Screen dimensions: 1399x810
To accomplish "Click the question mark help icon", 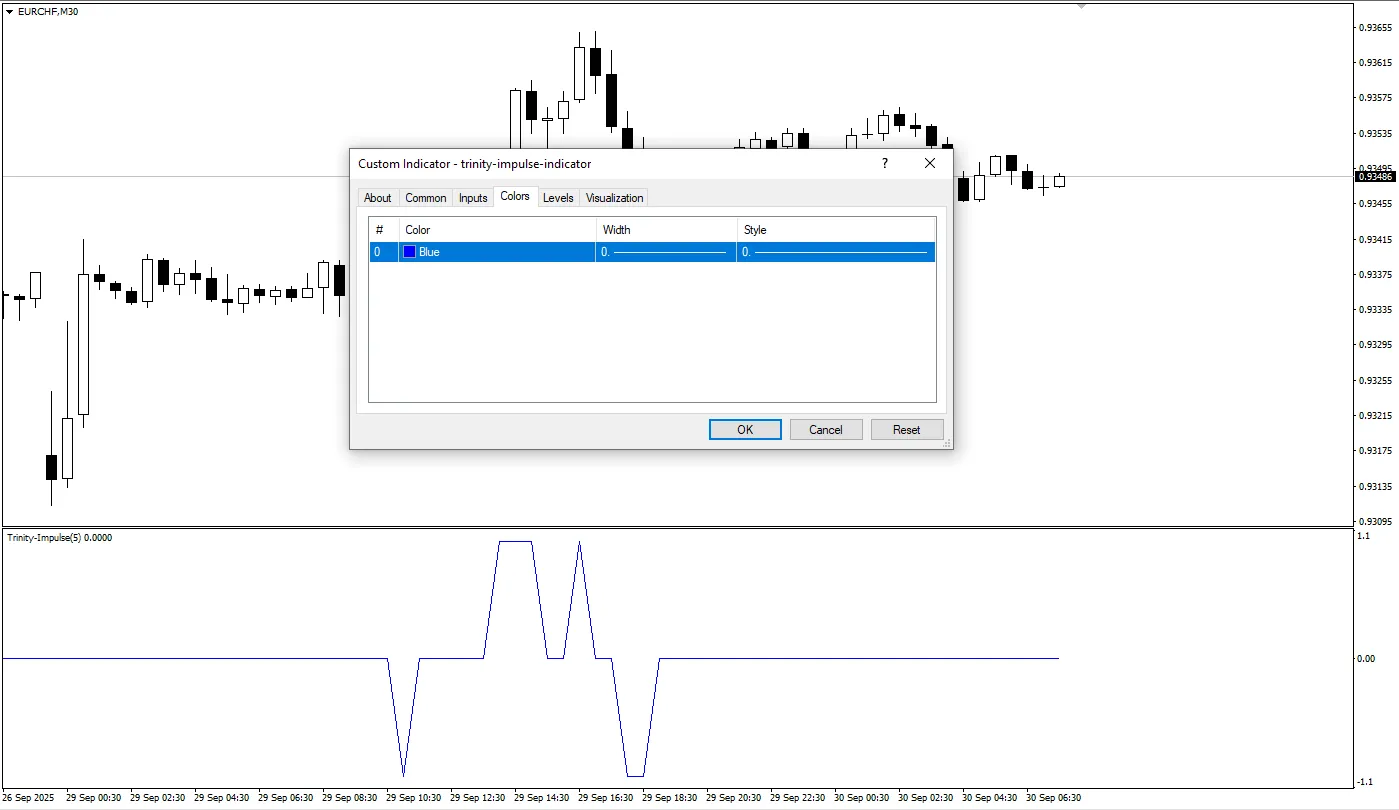I will [884, 164].
